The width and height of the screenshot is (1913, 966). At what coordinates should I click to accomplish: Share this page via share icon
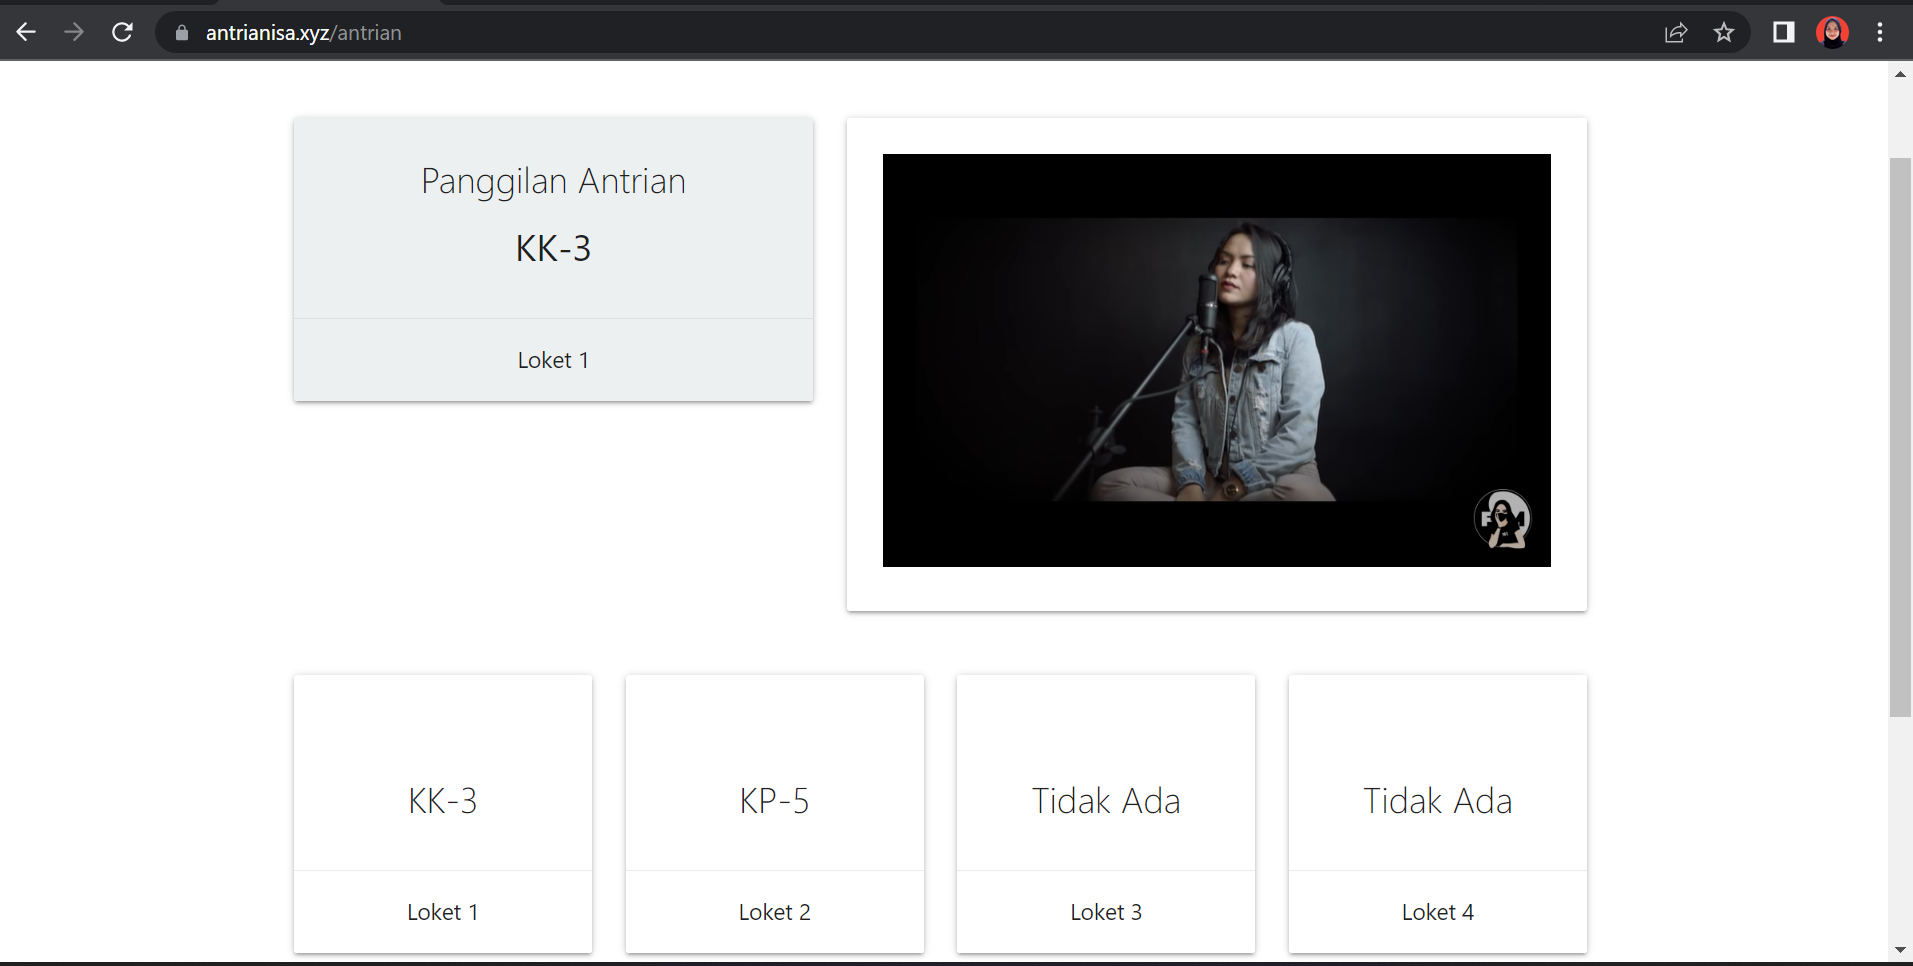1676,33
